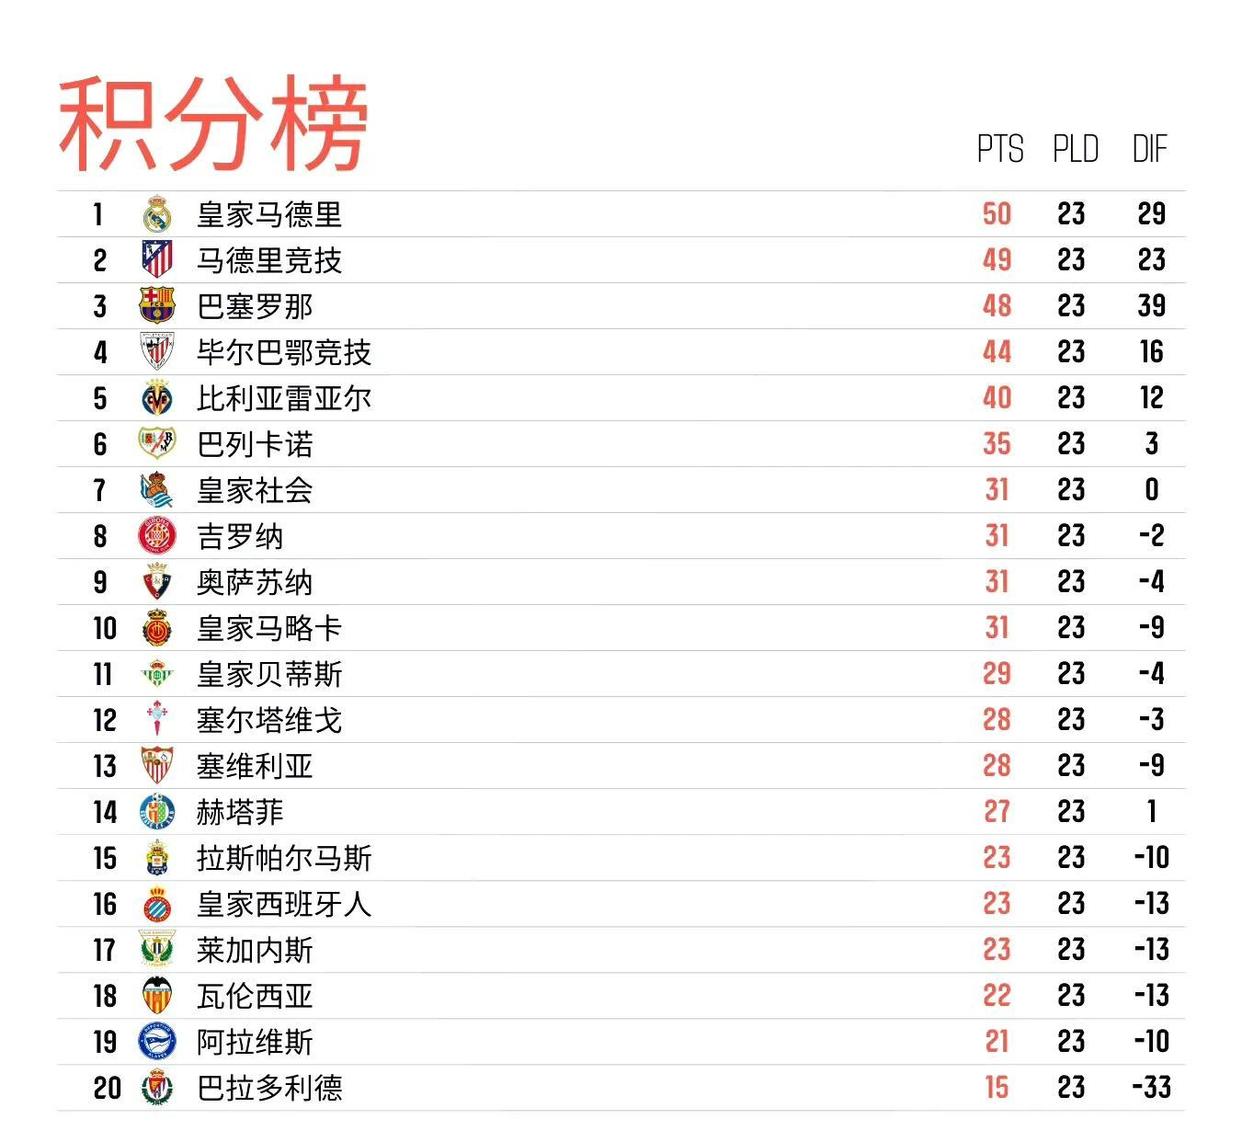Viewport: 1242px width, 1131px height.
Task: Click the PTS column header
Action: (x=999, y=150)
